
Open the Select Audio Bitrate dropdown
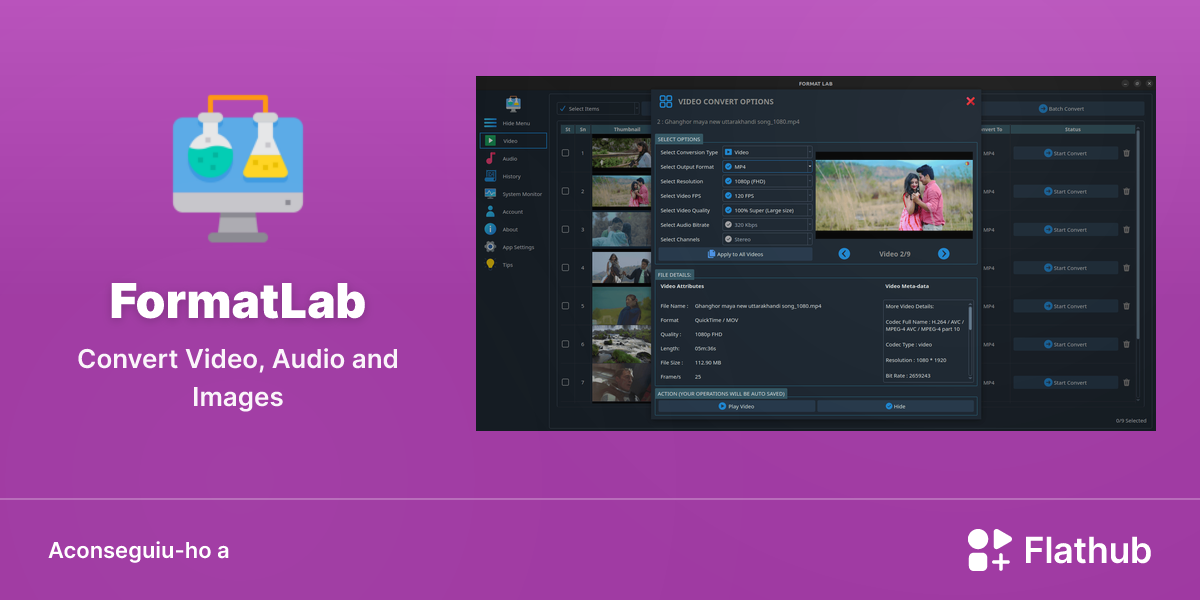pos(768,225)
